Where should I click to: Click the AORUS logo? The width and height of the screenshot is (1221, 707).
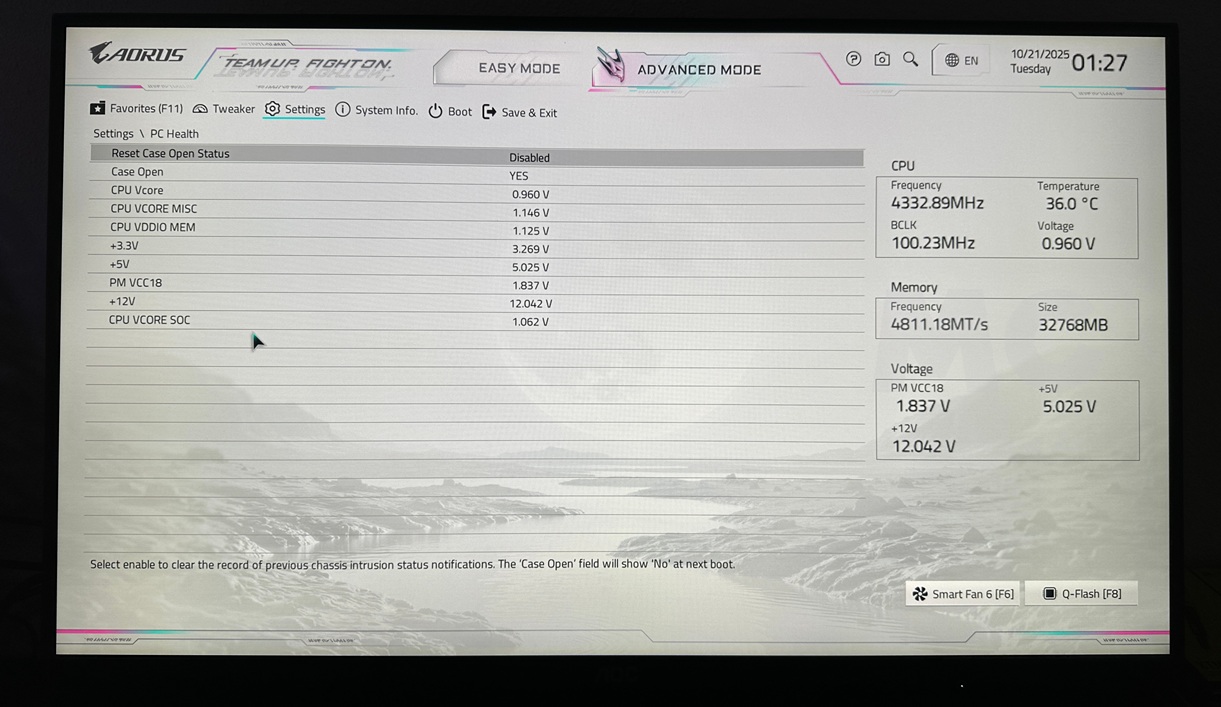(137, 54)
